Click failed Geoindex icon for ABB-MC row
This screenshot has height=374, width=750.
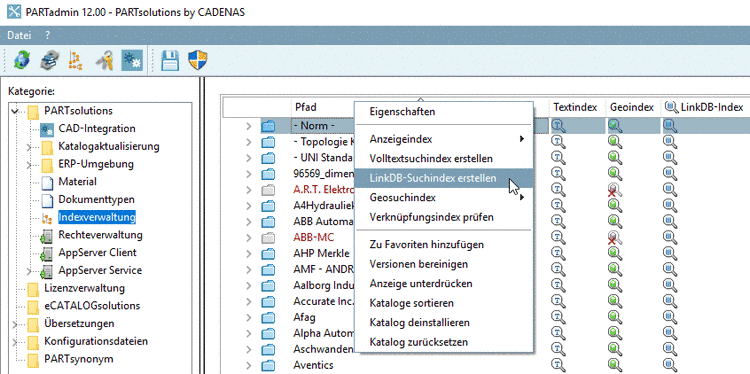[614, 238]
